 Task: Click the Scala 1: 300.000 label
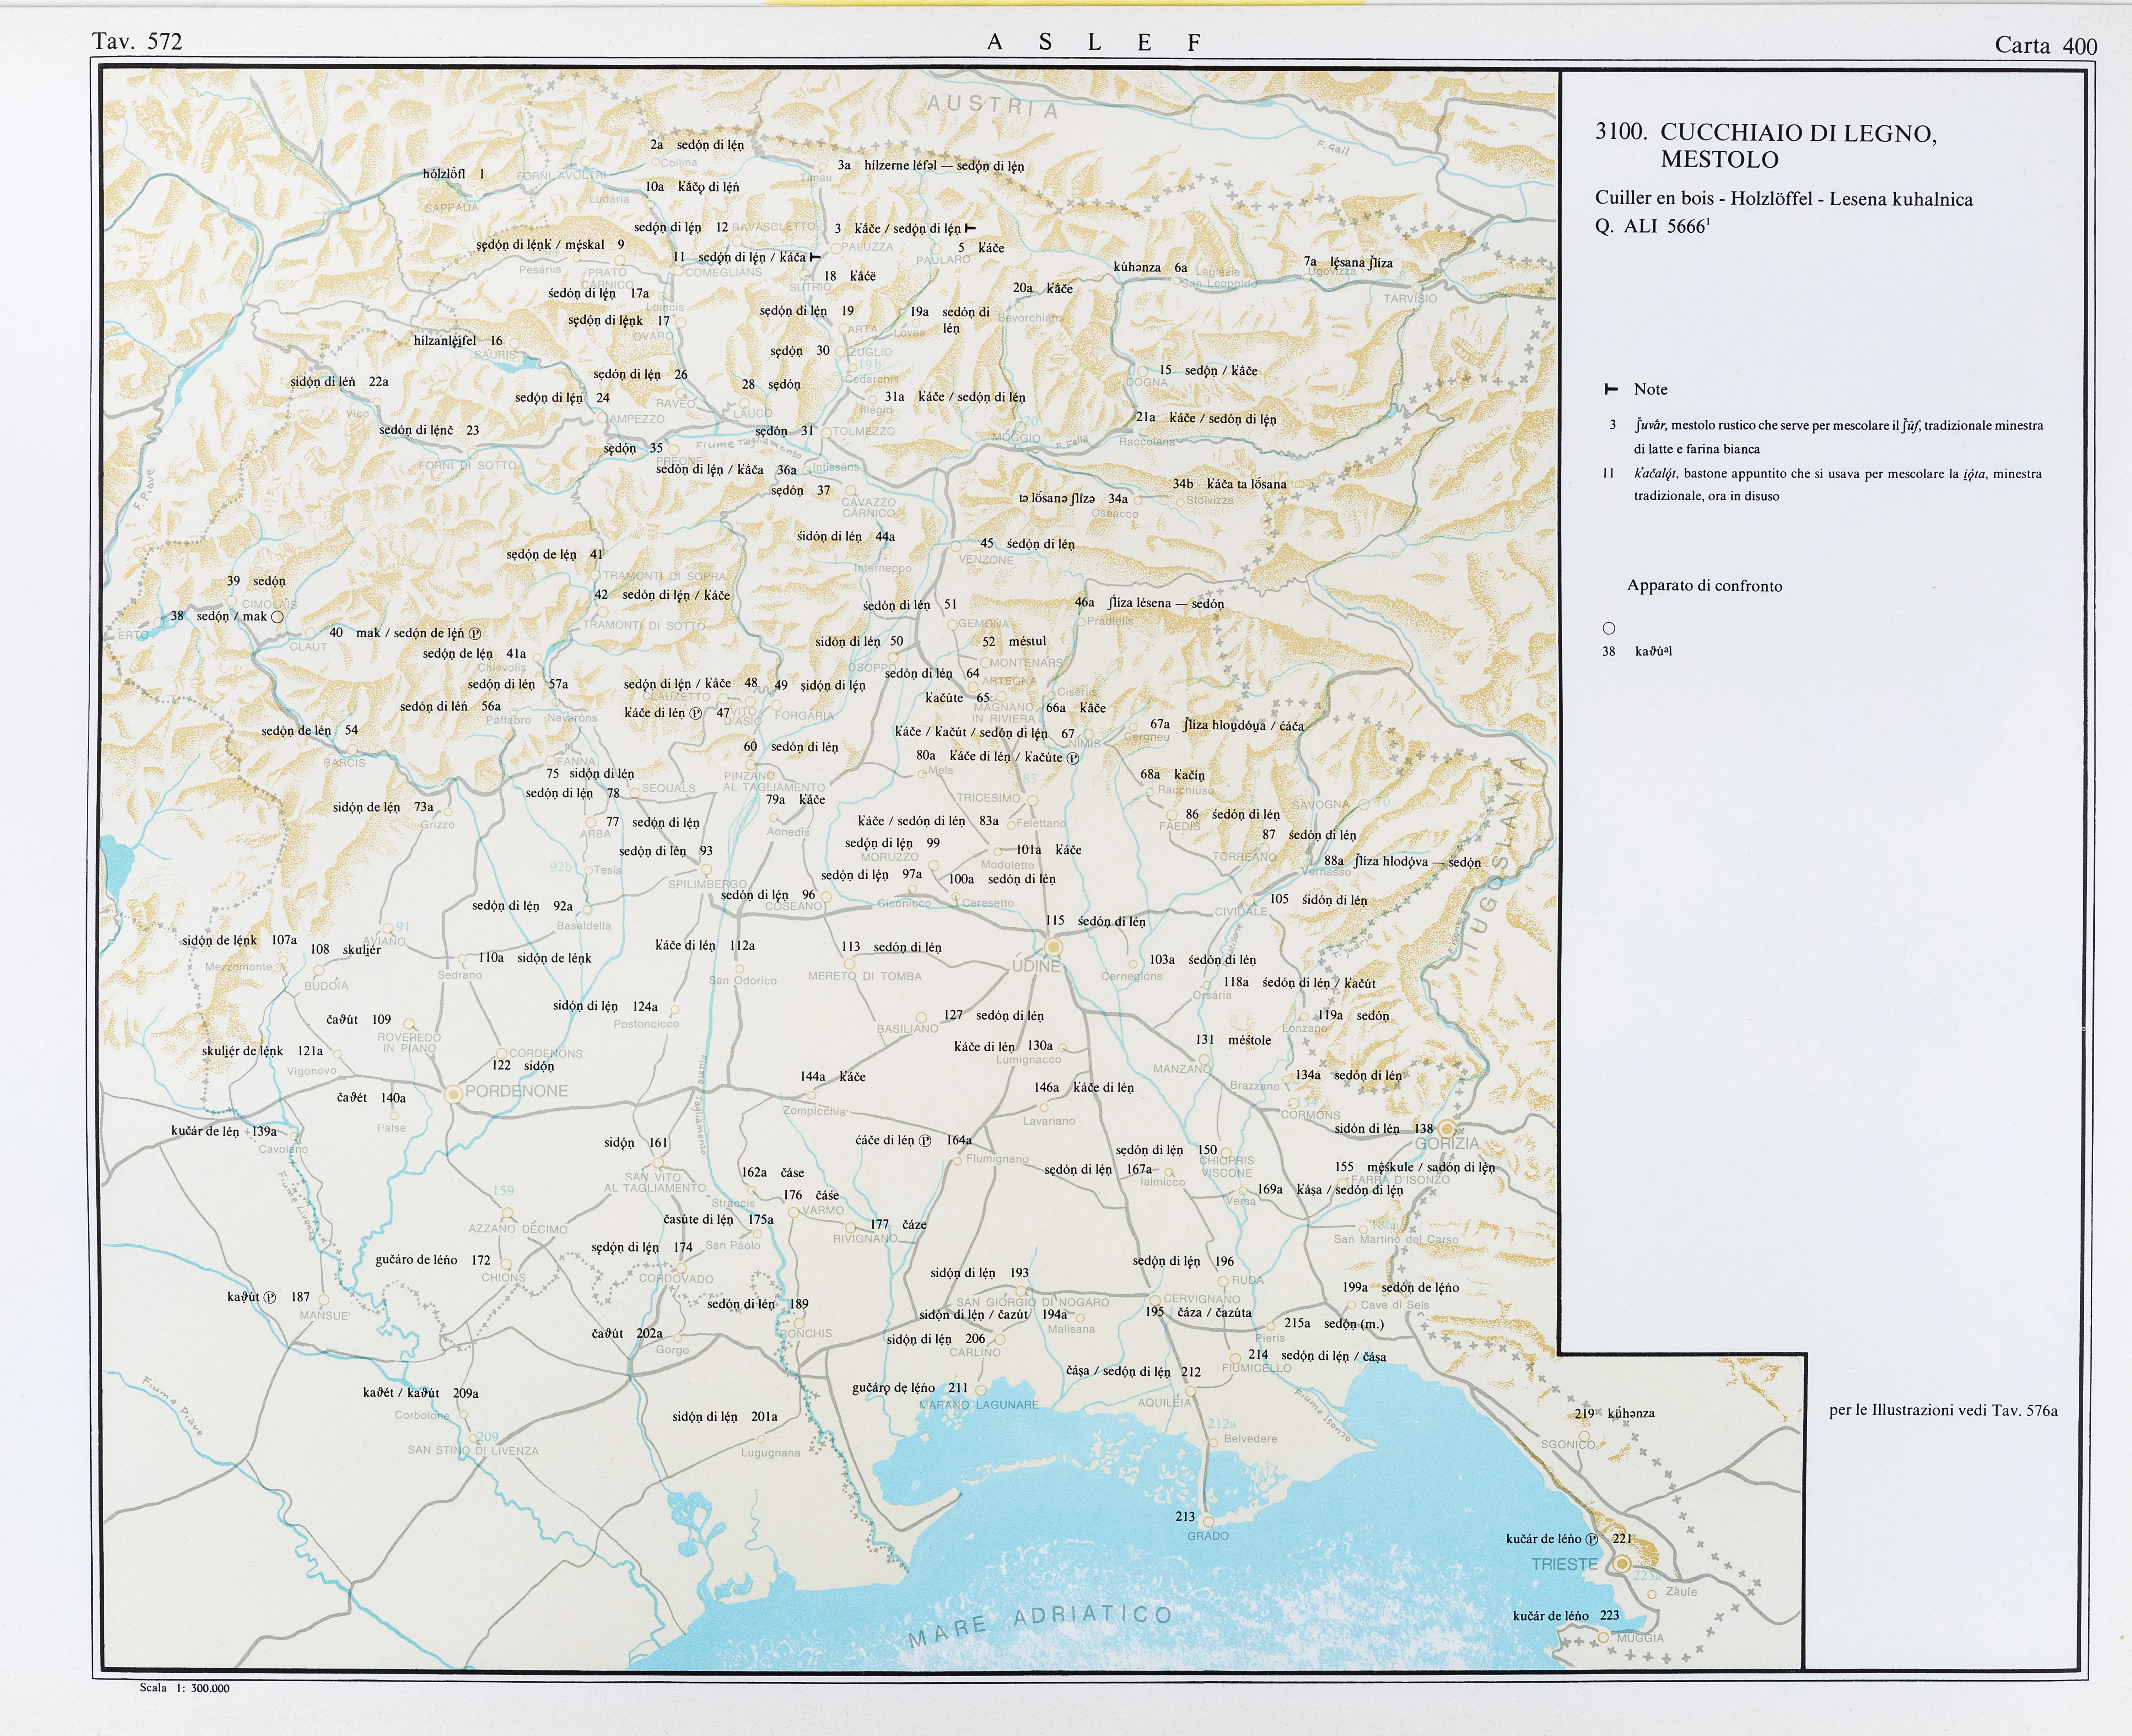coord(185,1688)
